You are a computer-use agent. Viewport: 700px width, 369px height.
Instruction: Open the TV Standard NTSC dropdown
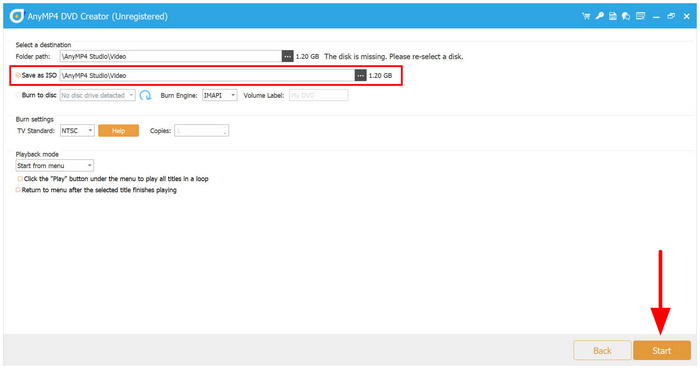[x=77, y=130]
